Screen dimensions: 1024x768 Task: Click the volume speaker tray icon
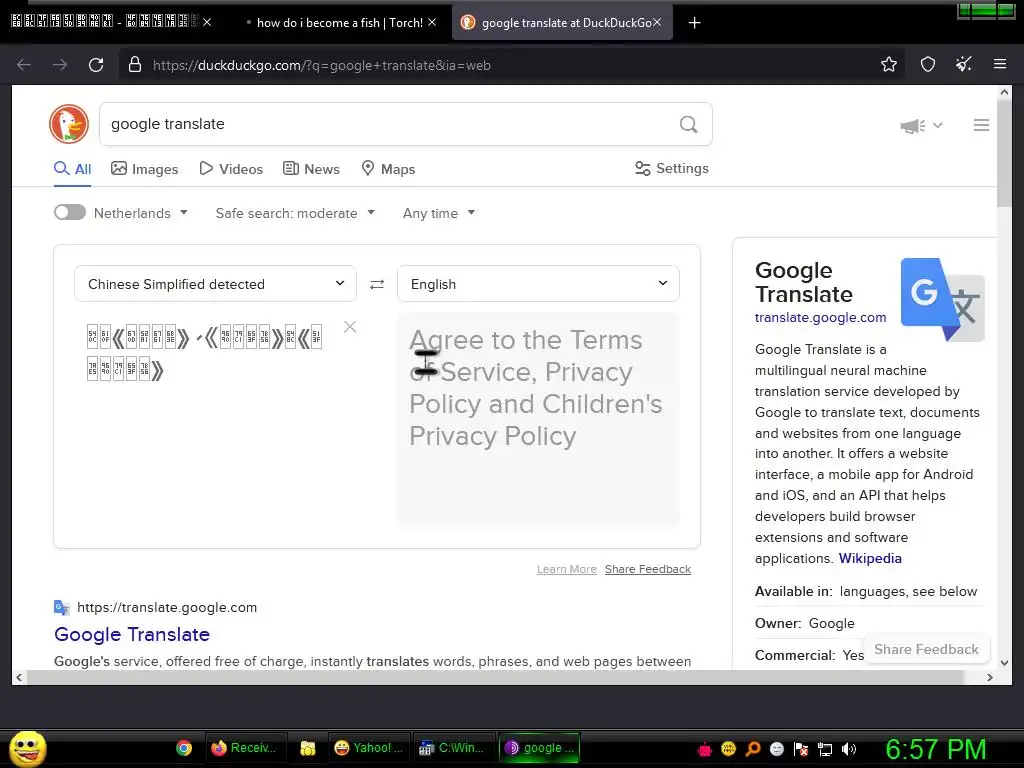coord(849,749)
